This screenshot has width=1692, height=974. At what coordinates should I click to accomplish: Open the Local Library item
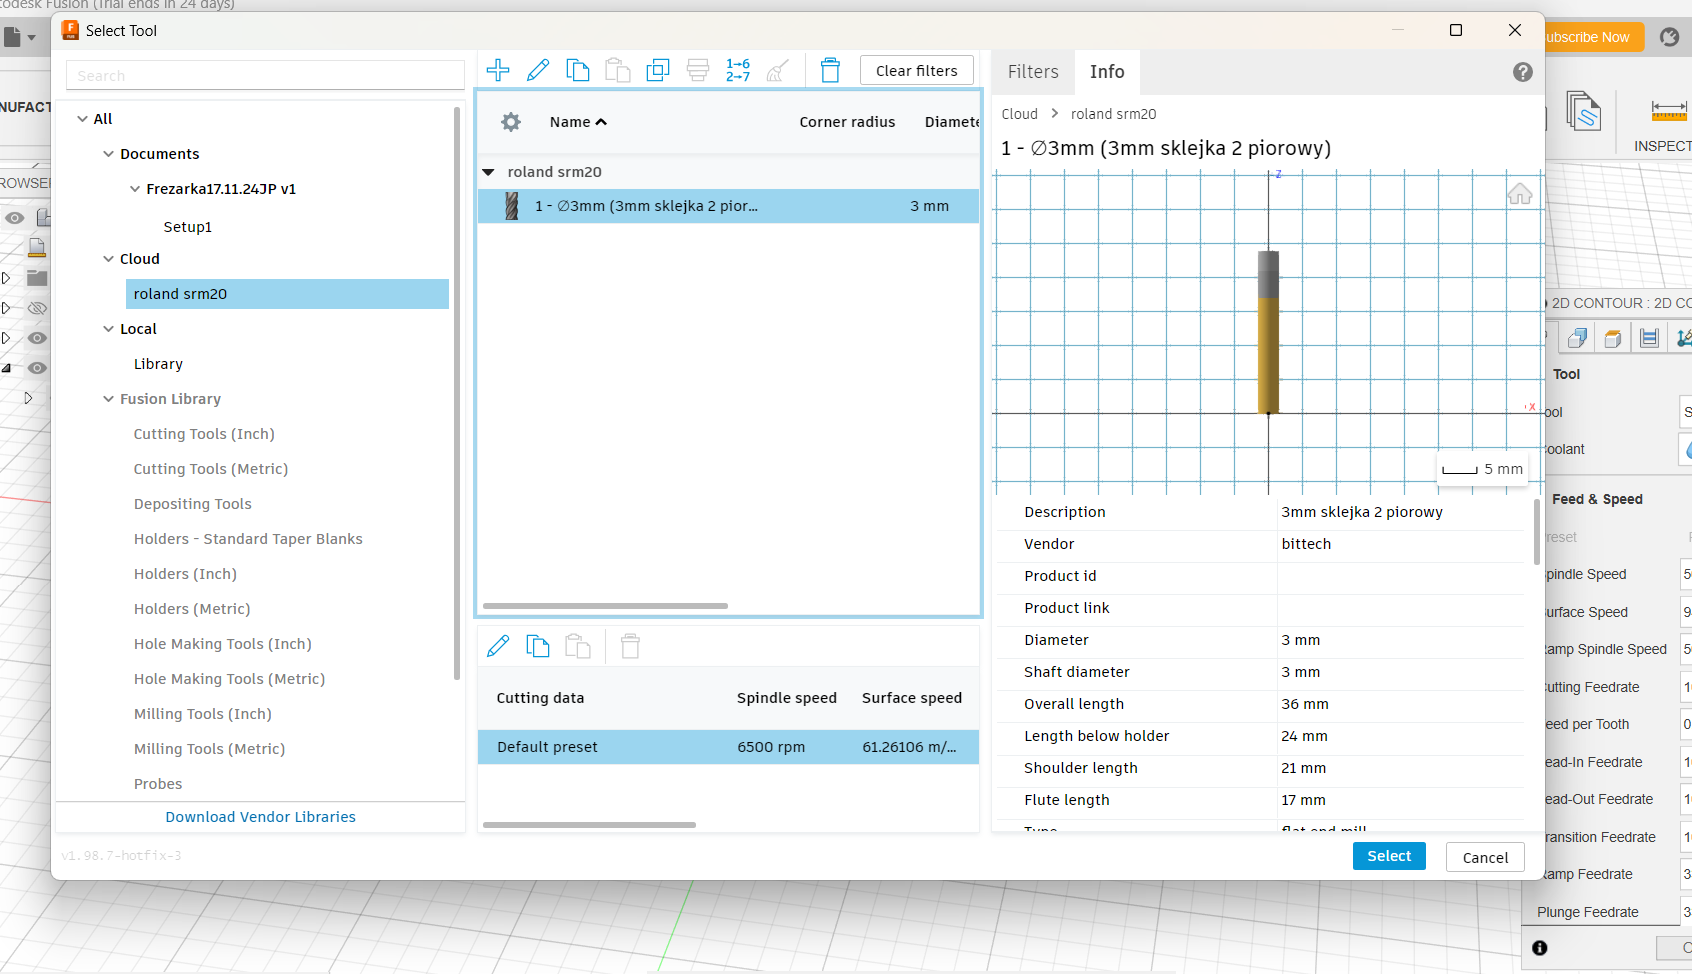coord(158,364)
